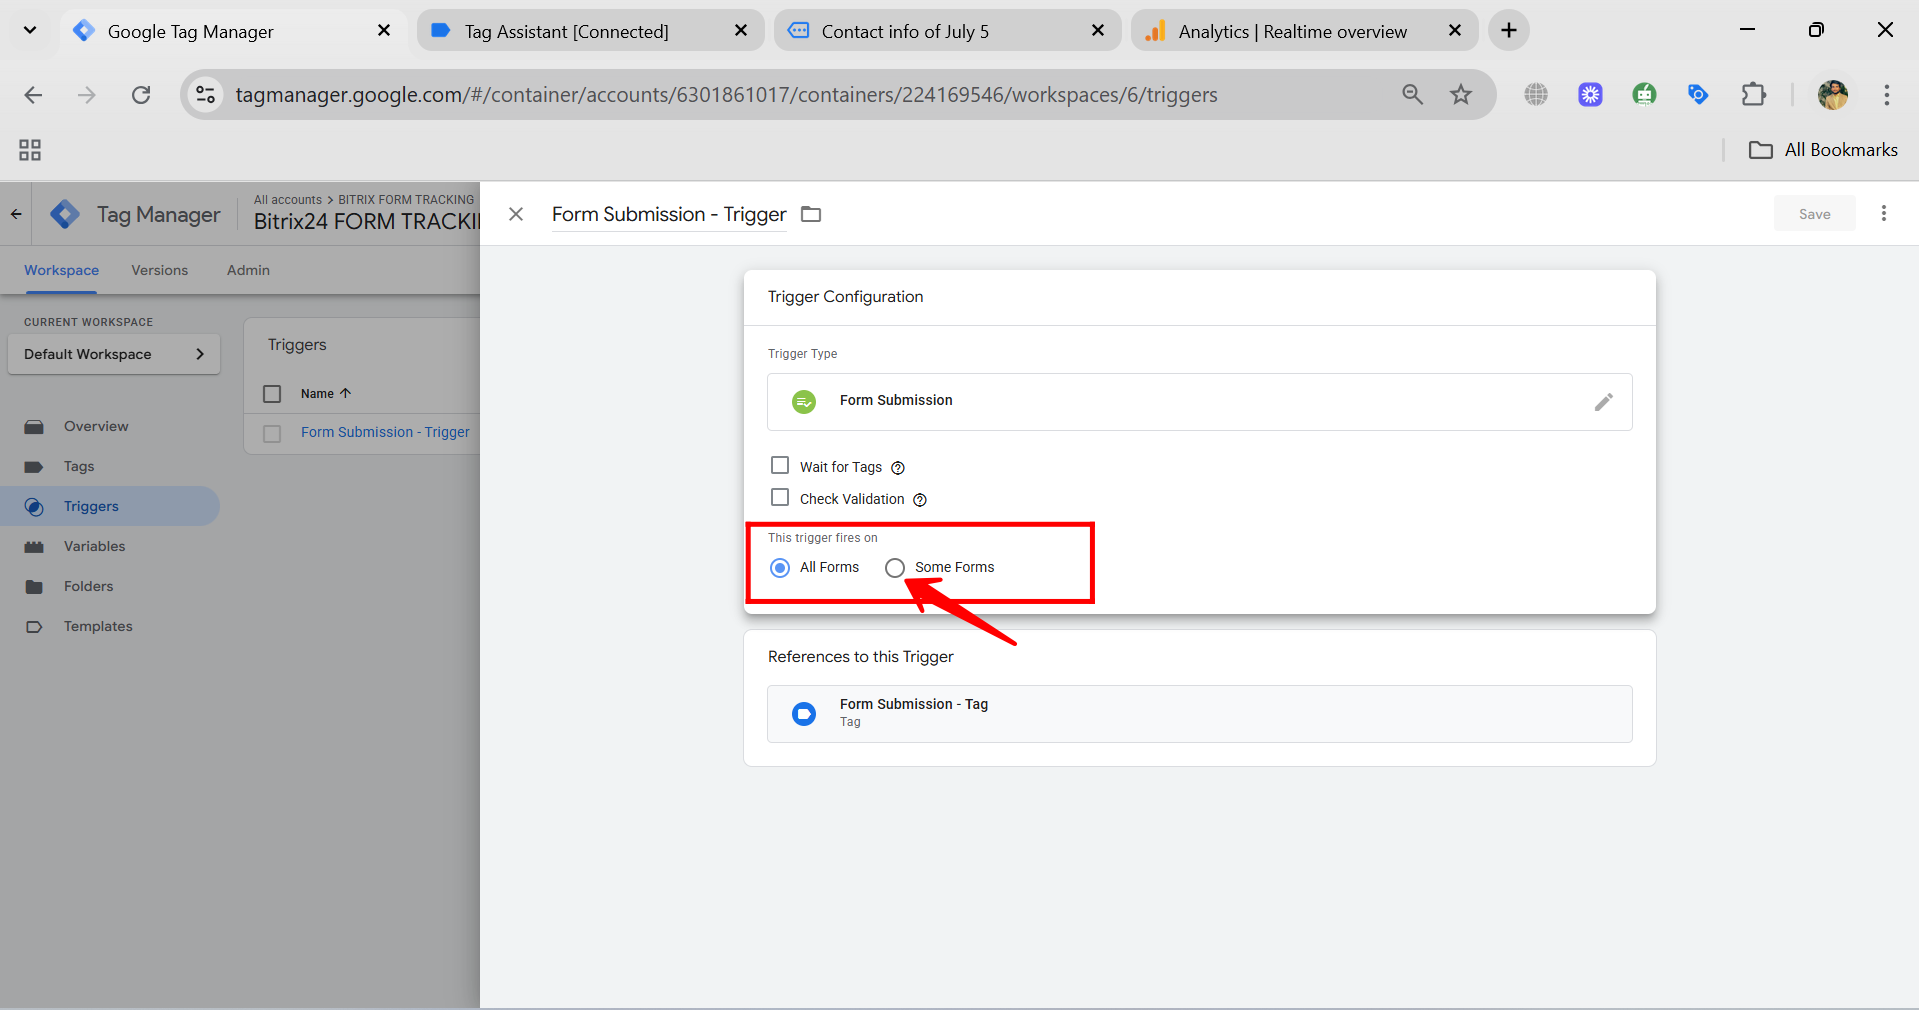Screen dimensions: 1919x1010
Task: Open Templates in the sidebar
Action: pyautogui.click(x=98, y=626)
